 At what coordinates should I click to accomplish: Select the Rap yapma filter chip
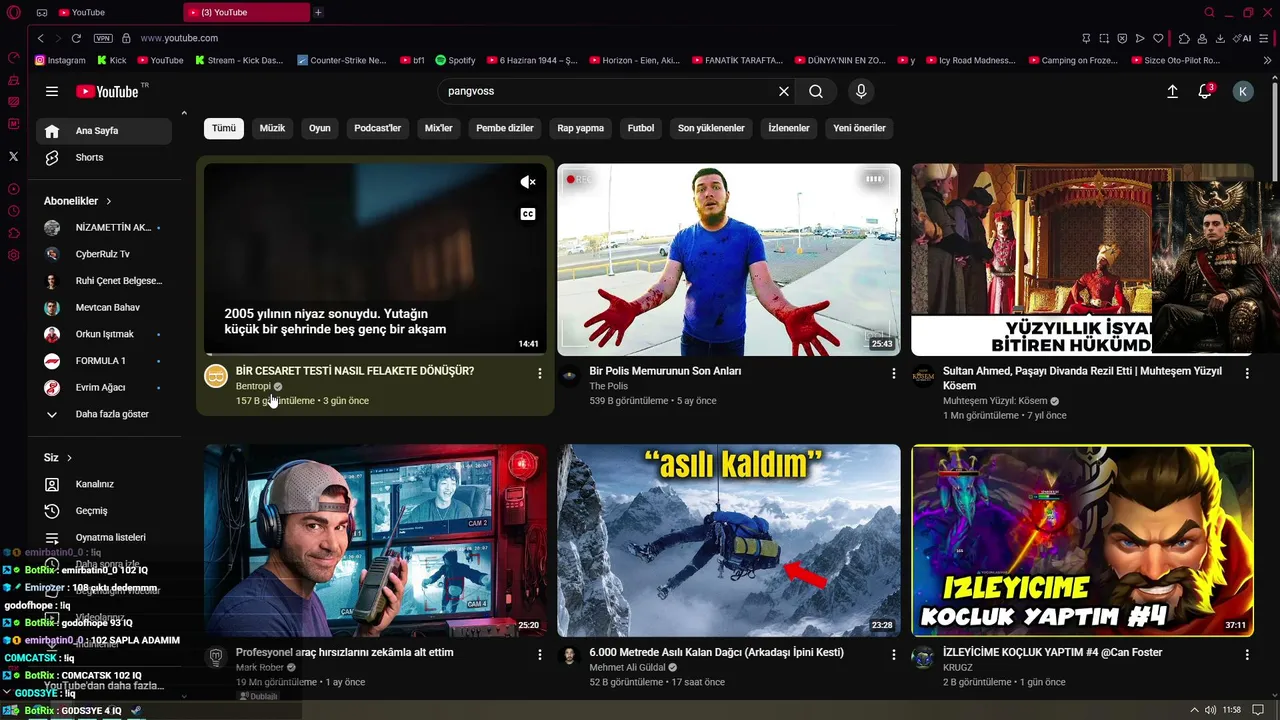581,128
